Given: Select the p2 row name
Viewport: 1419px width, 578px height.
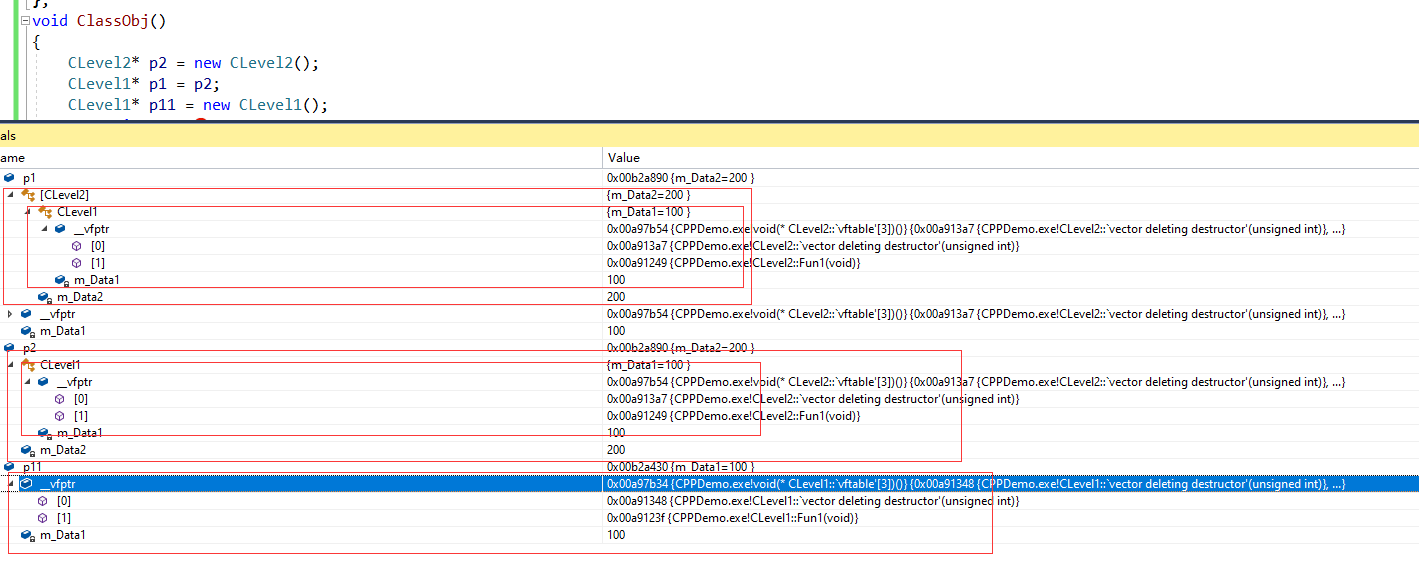Looking at the screenshot, I should (29, 348).
